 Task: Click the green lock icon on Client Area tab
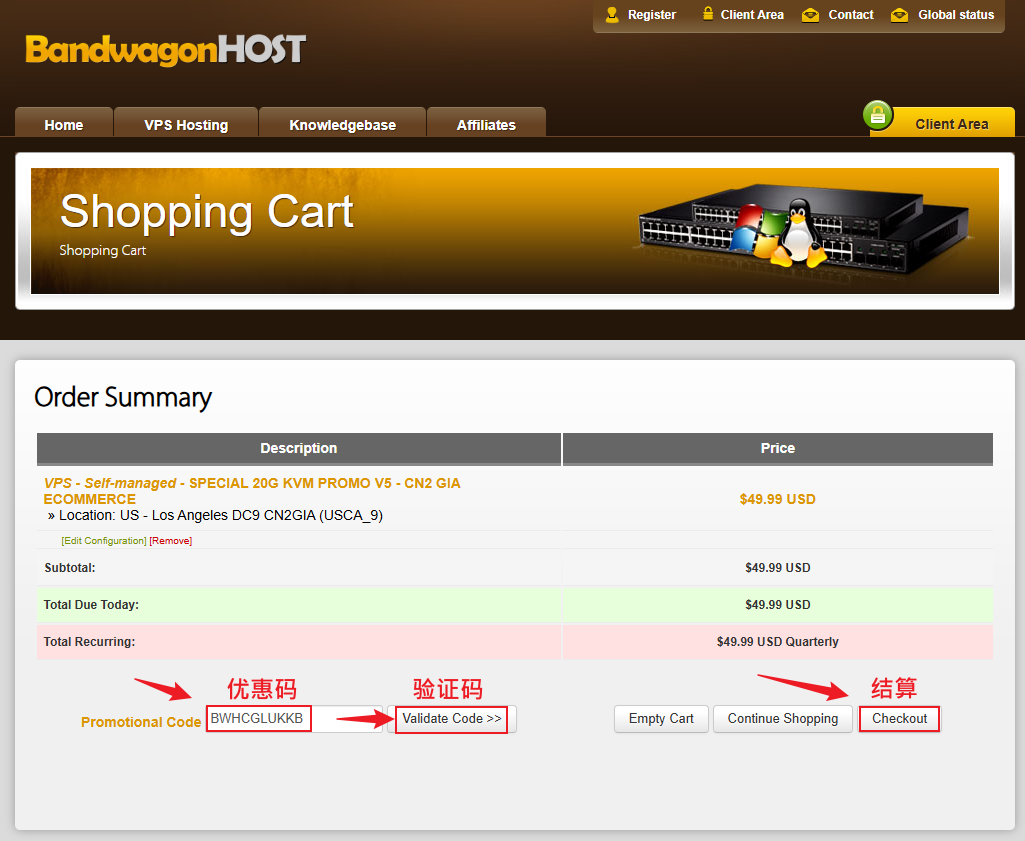point(877,115)
